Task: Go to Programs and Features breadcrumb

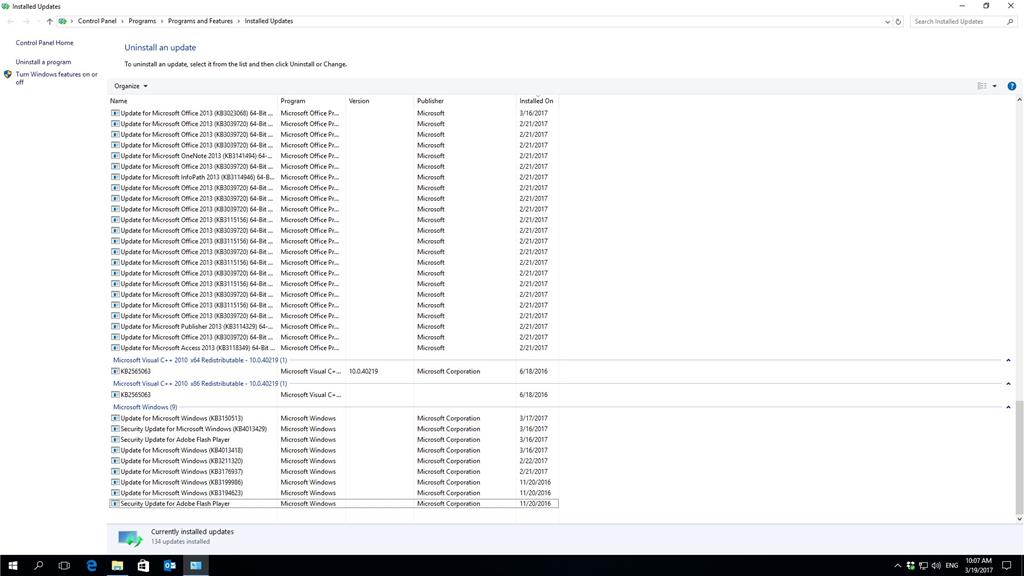Action: pyautogui.click(x=200, y=22)
